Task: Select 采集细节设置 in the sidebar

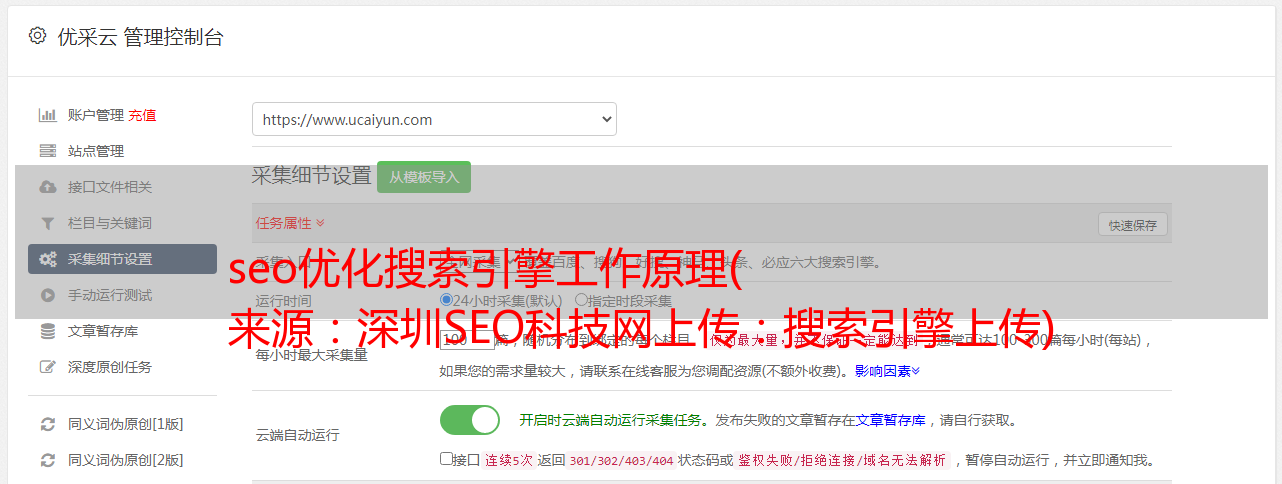Action: 122,259
